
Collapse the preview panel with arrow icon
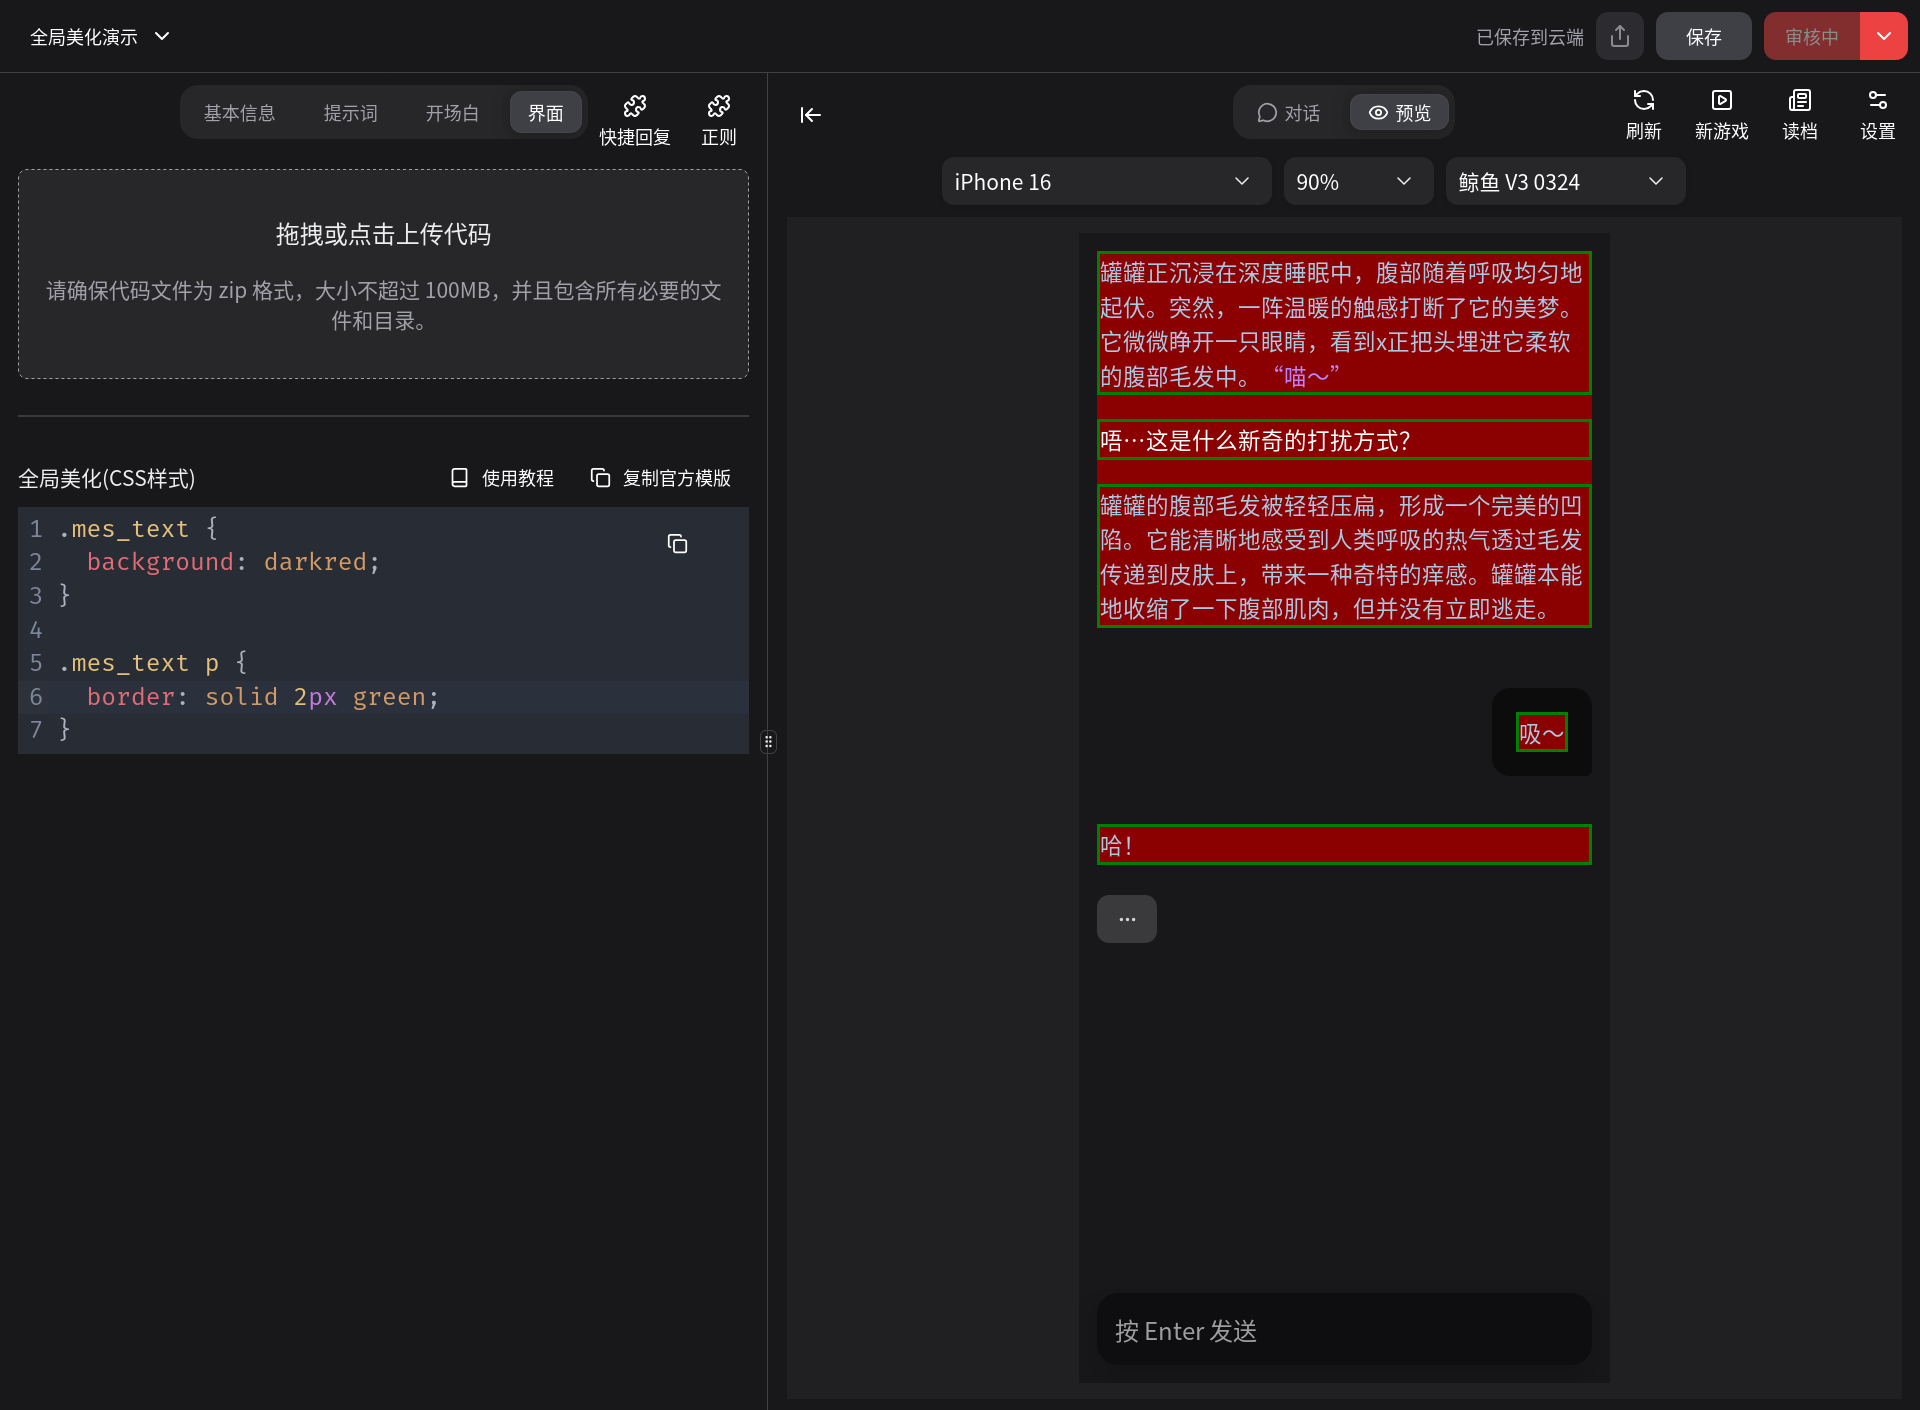810,115
